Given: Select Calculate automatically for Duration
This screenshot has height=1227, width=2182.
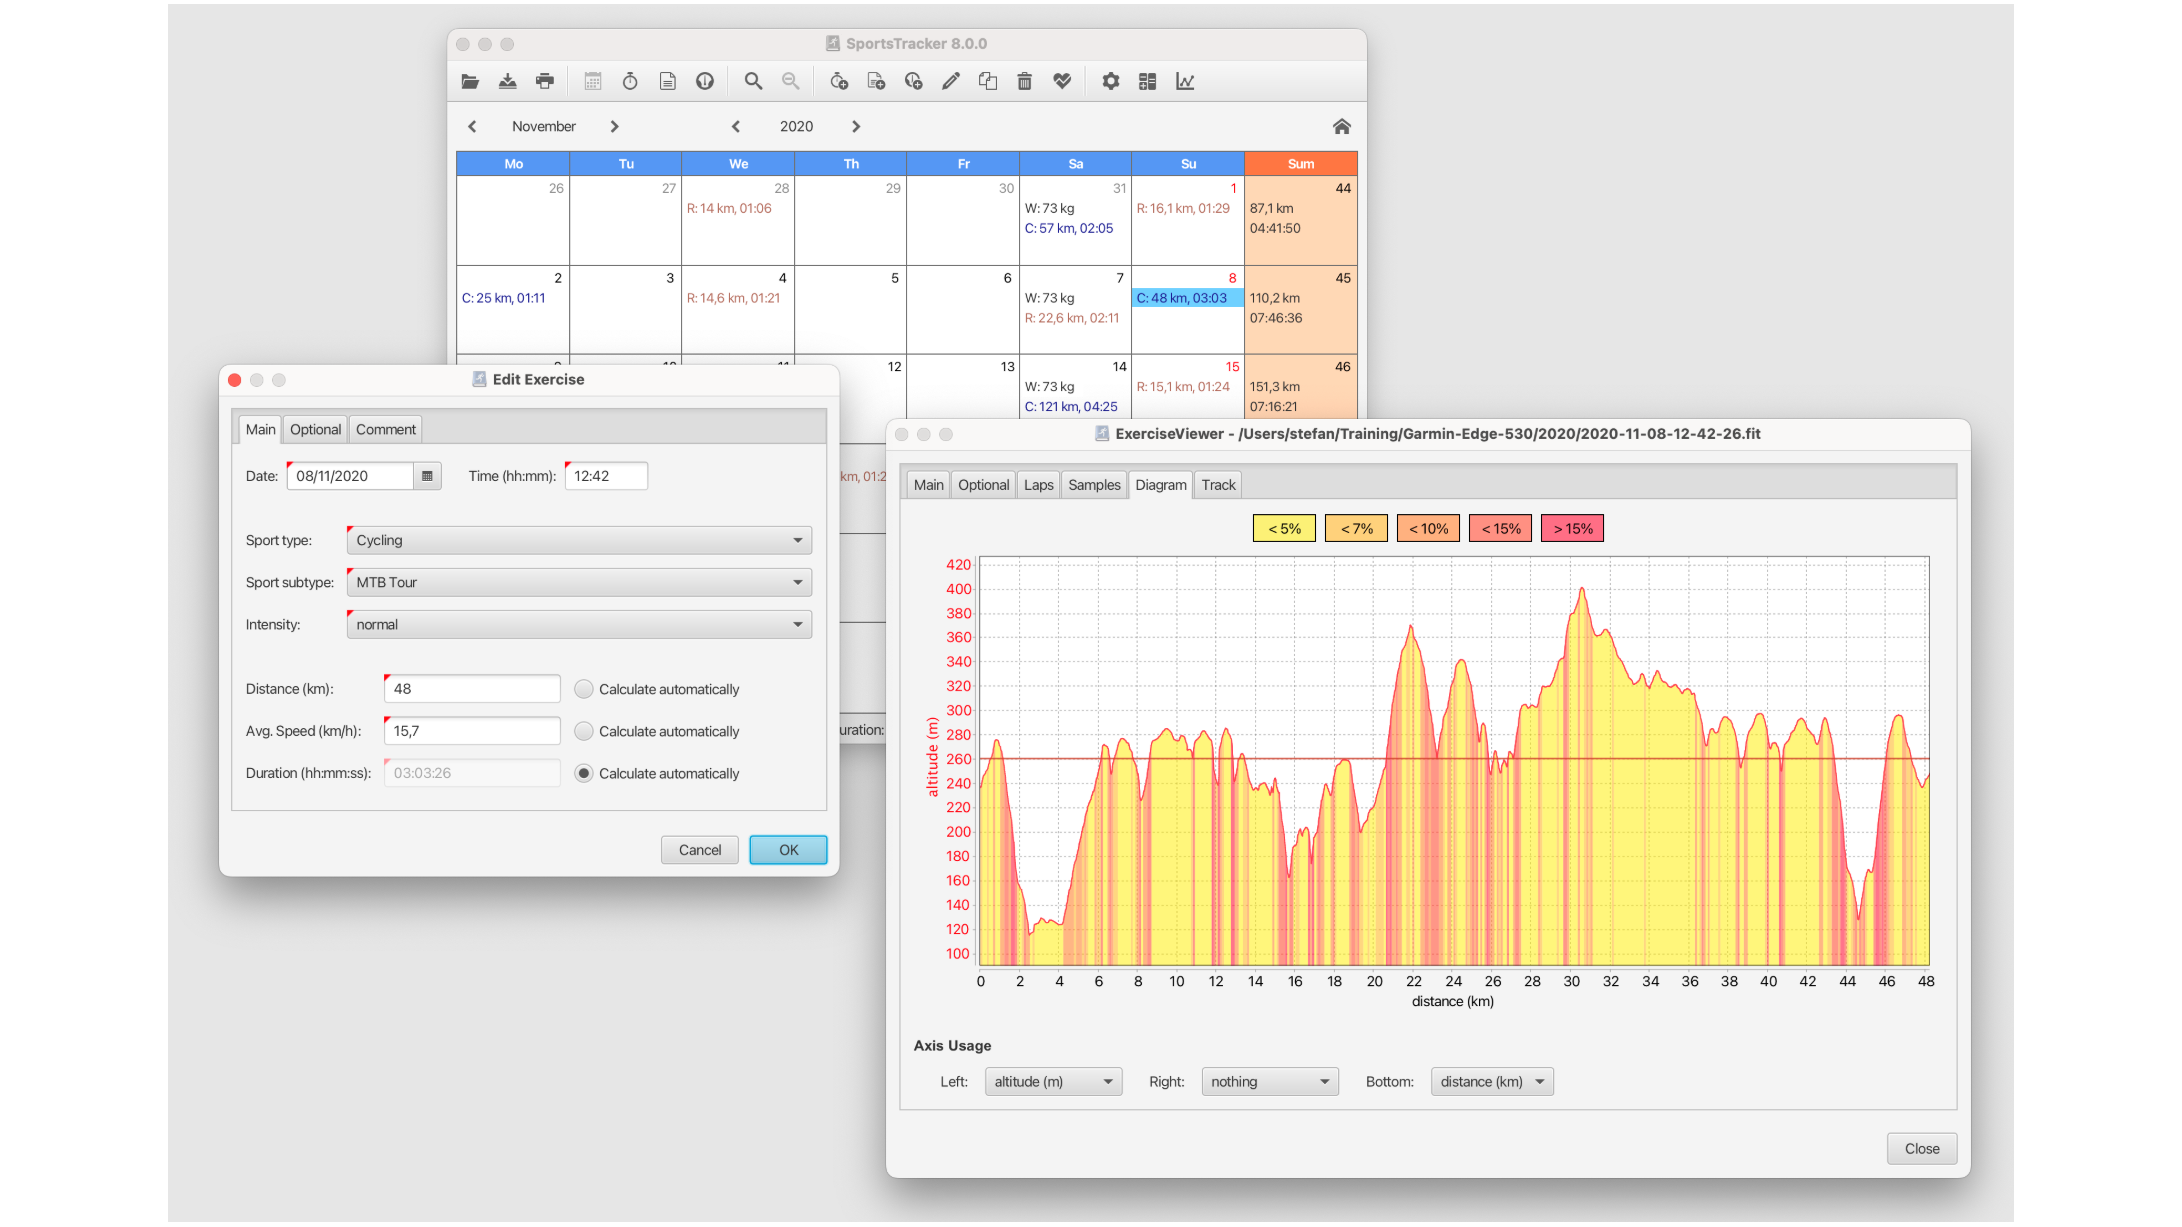Looking at the screenshot, I should coord(584,773).
